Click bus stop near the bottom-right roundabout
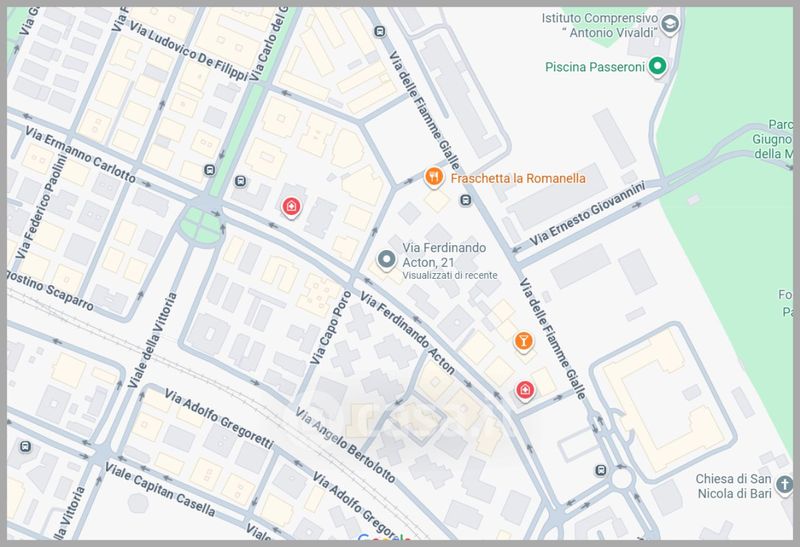Screen dimensions: 800x547 599,471
